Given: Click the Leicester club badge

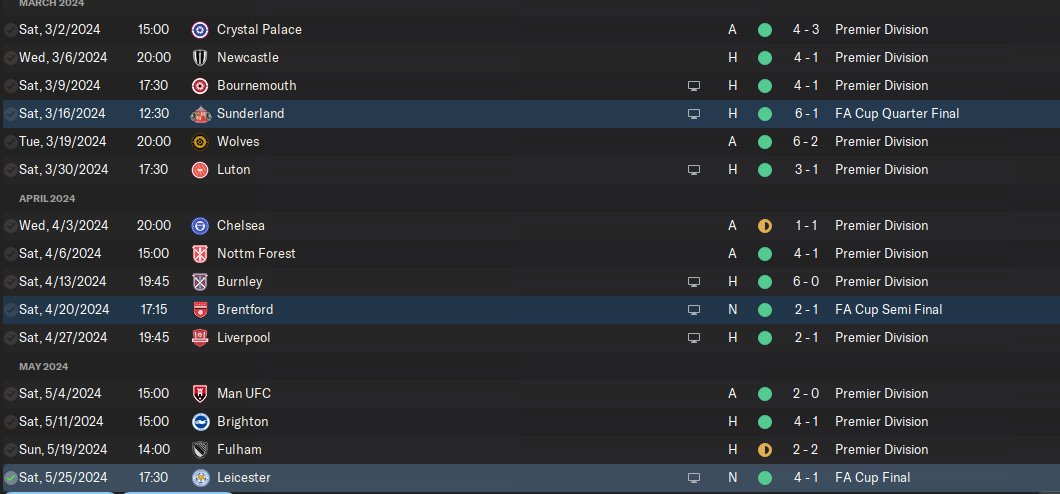Looking at the screenshot, I should 199,478.
